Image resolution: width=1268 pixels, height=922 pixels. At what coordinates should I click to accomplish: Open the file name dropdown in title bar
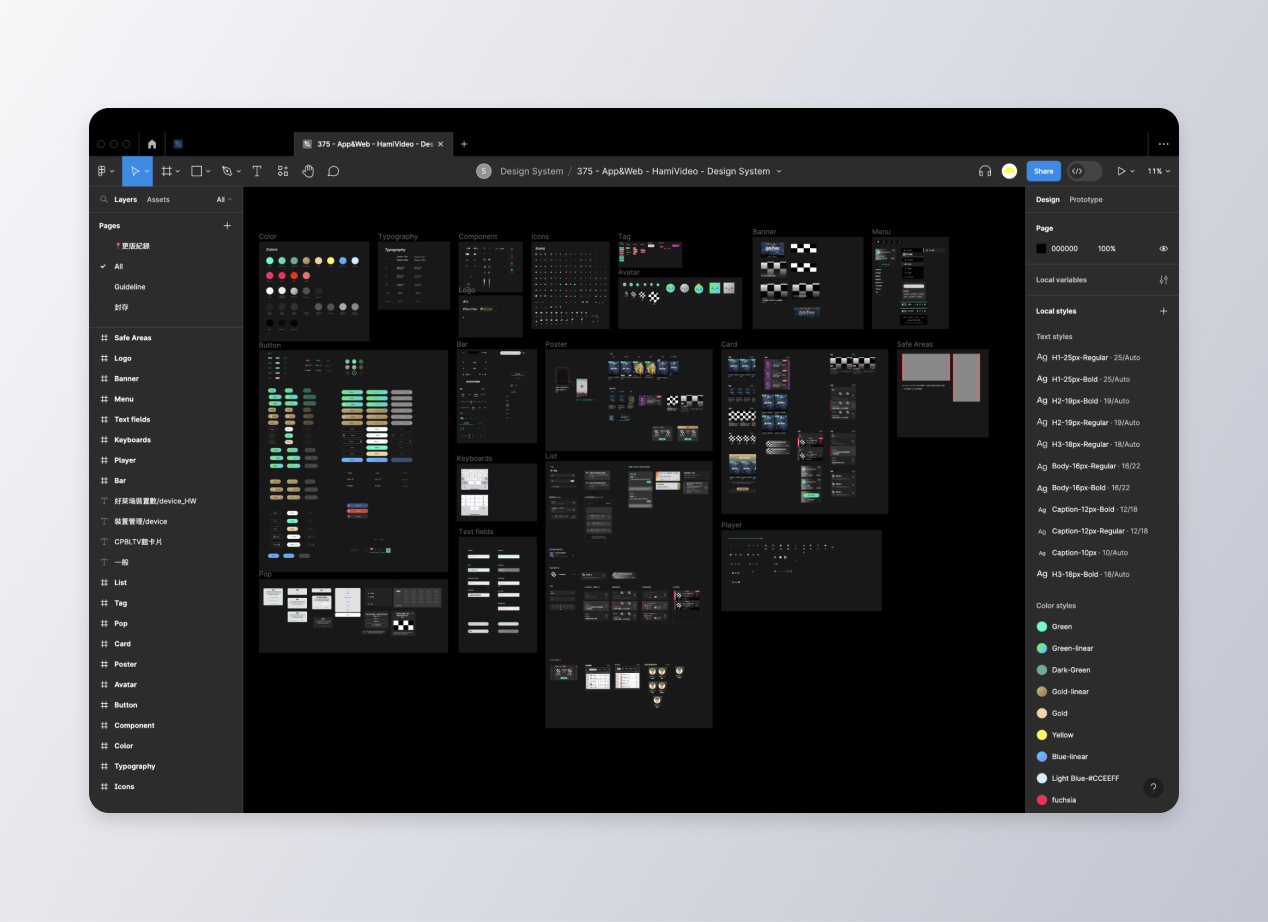781,171
